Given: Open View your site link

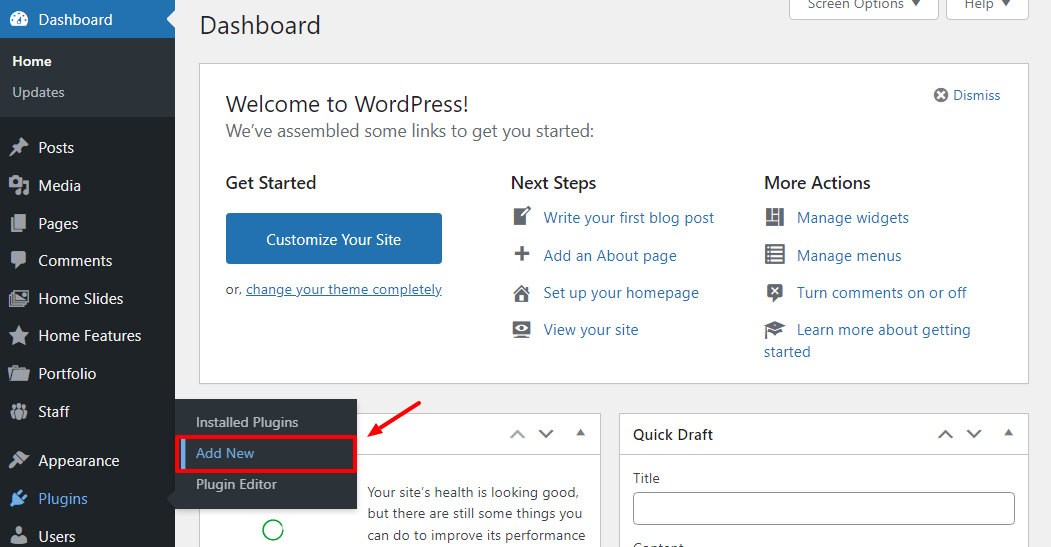Looking at the screenshot, I should click(x=591, y=330).
